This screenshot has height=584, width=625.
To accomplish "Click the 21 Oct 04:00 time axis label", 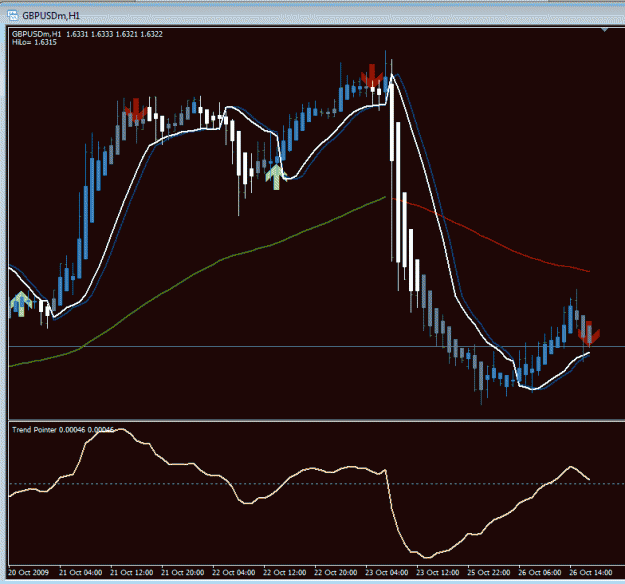I will (81, 572).
